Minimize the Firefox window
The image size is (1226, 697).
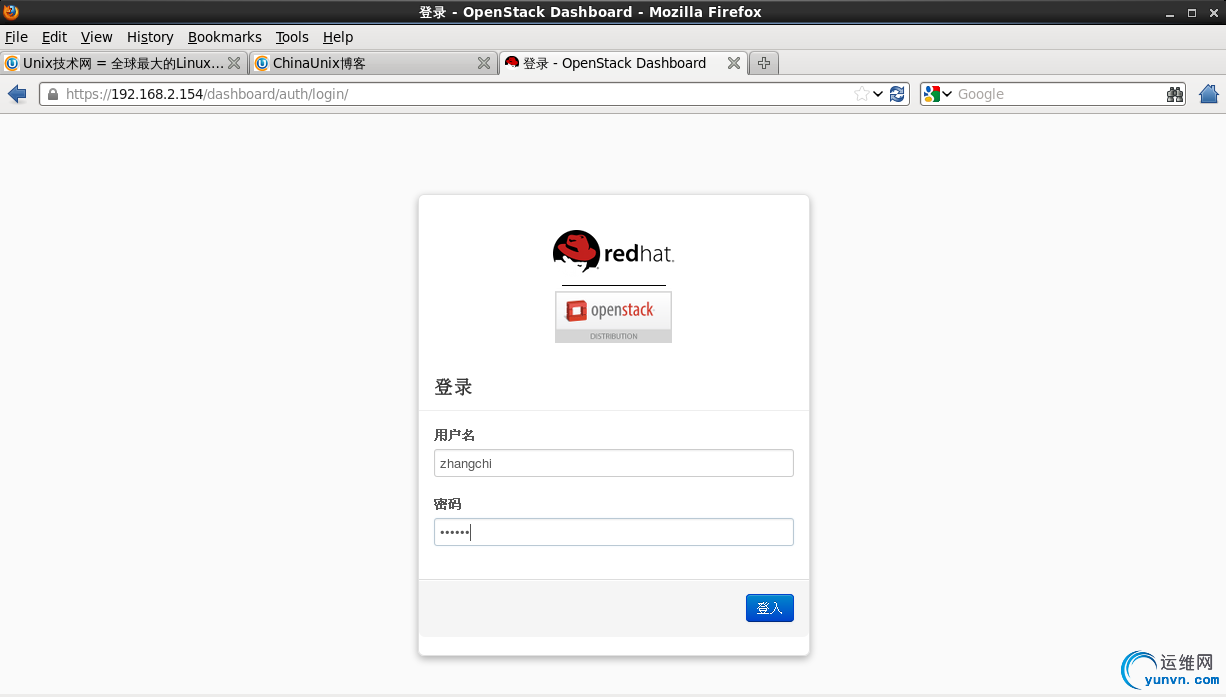[x=1169, y=13]
